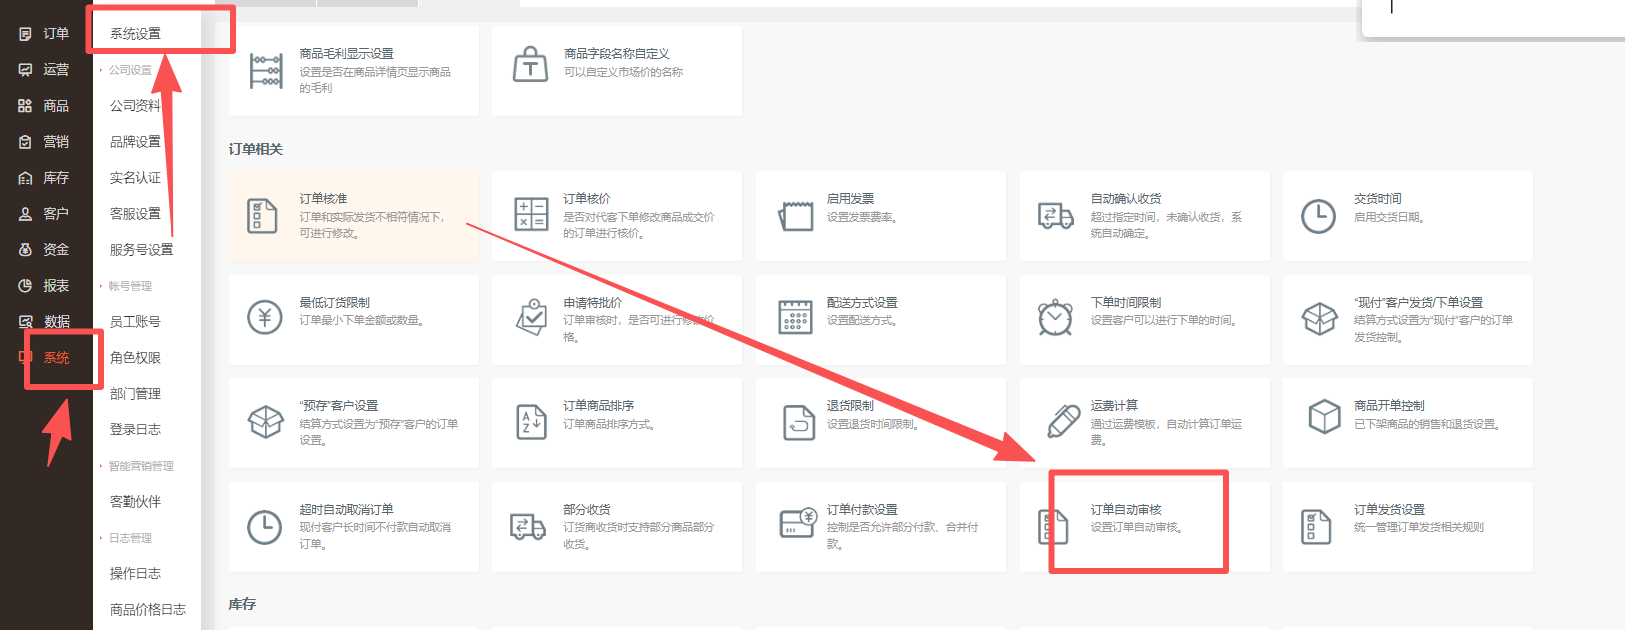Open the 启用发票 title link
Screen dimensions: 1625x630
(x=850, y=199)
